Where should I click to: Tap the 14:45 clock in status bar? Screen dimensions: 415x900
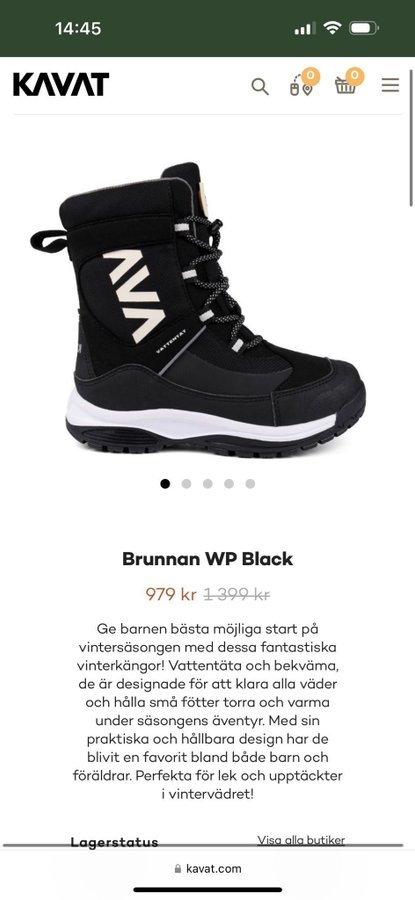click(x=78, y=28)
